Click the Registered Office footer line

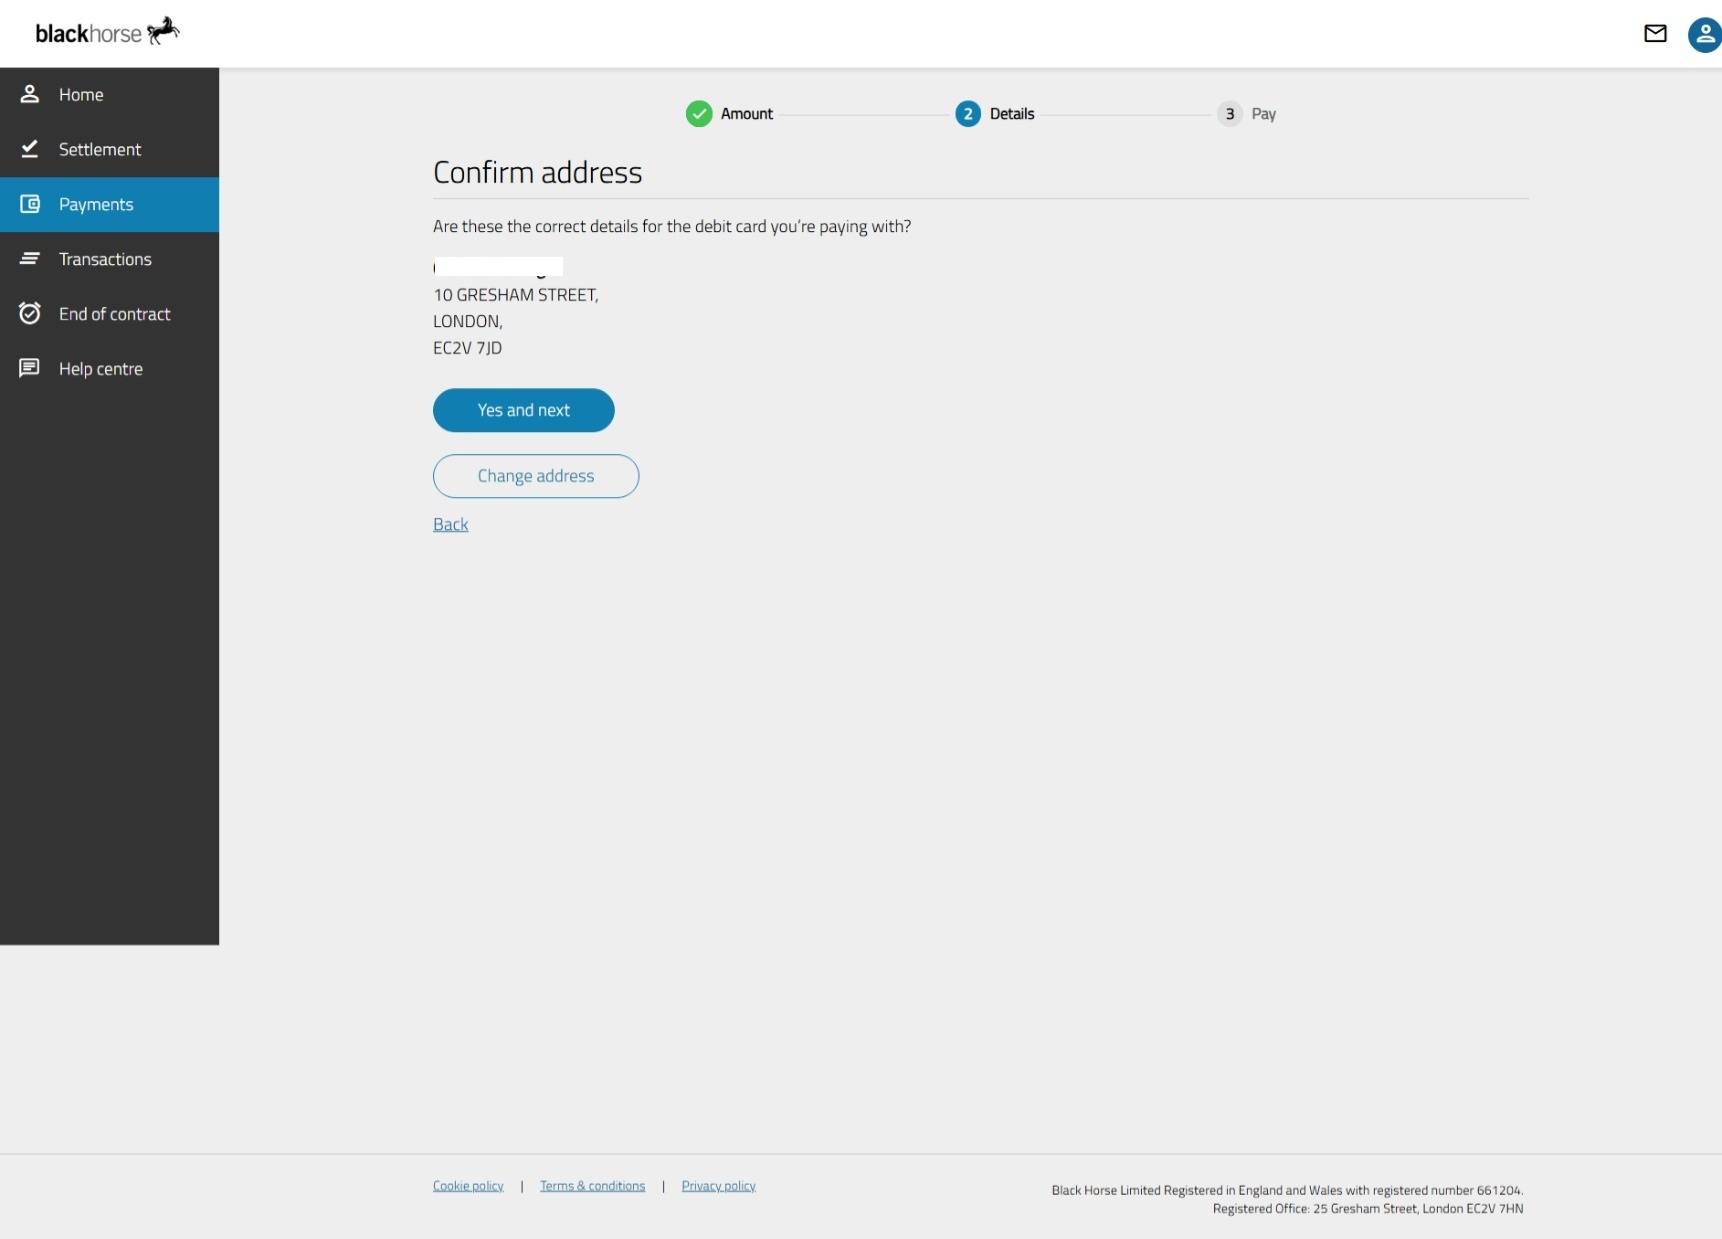pos(1368,1209)
